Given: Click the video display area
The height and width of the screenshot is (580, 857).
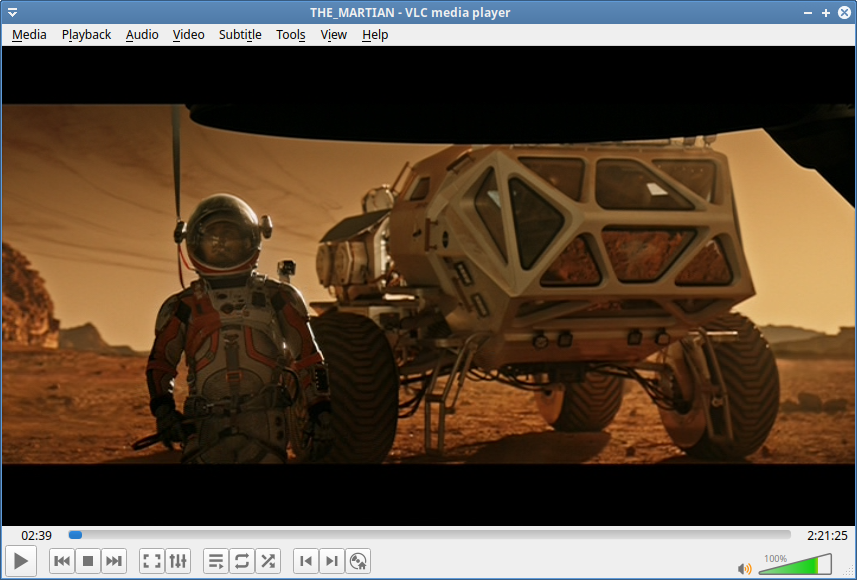Looking at the screenshot, I should pos(428,285).
